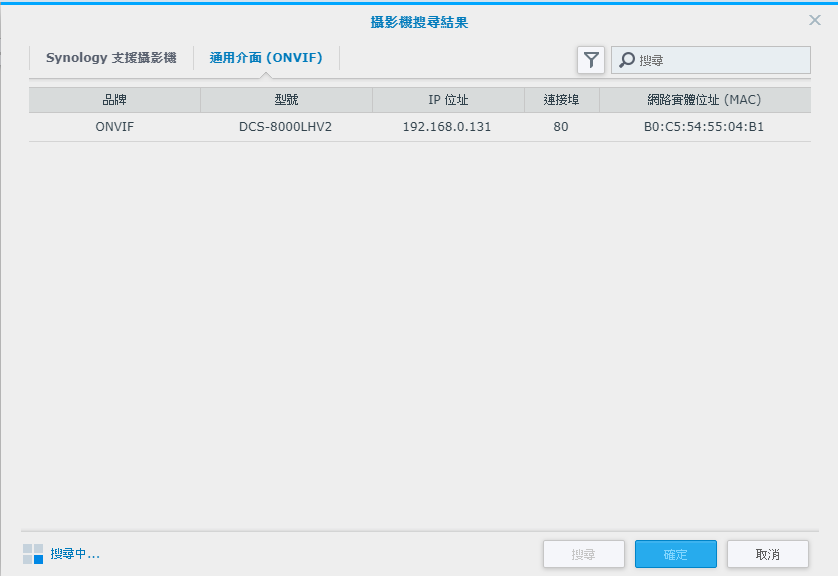Viewport: 838px width, 576px height.
Task: Close the 攝影機搜尋結果 dialog with X
Action: click(815, 20)
